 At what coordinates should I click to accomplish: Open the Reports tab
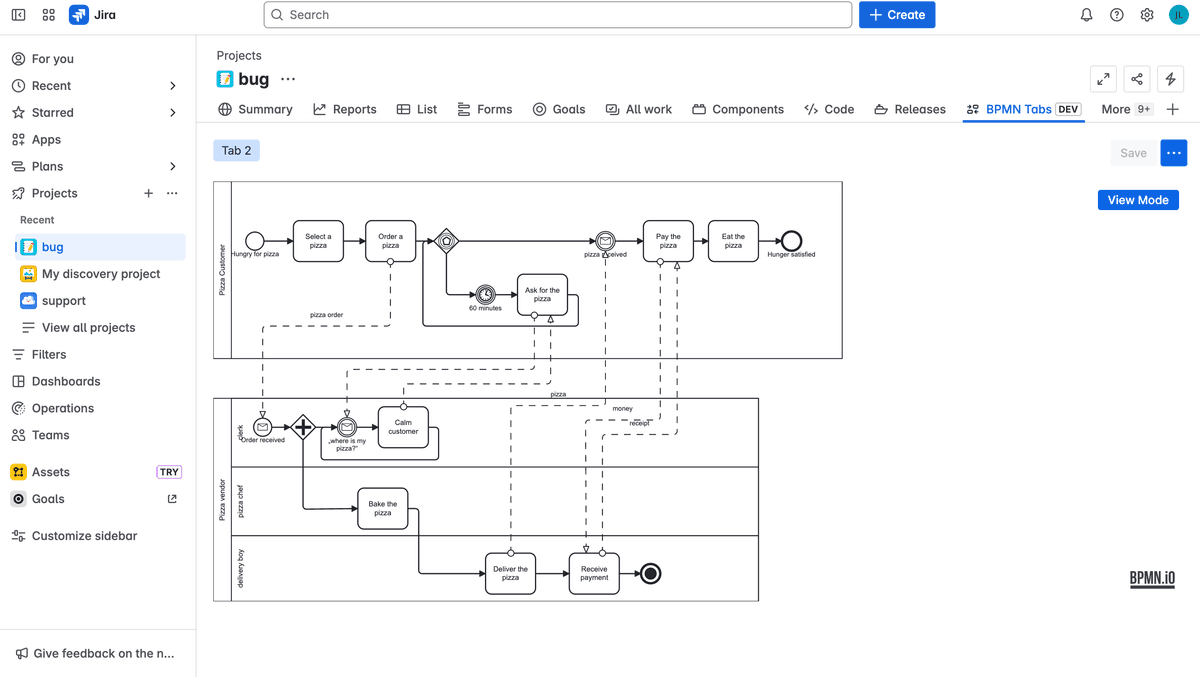pos(344,109)
